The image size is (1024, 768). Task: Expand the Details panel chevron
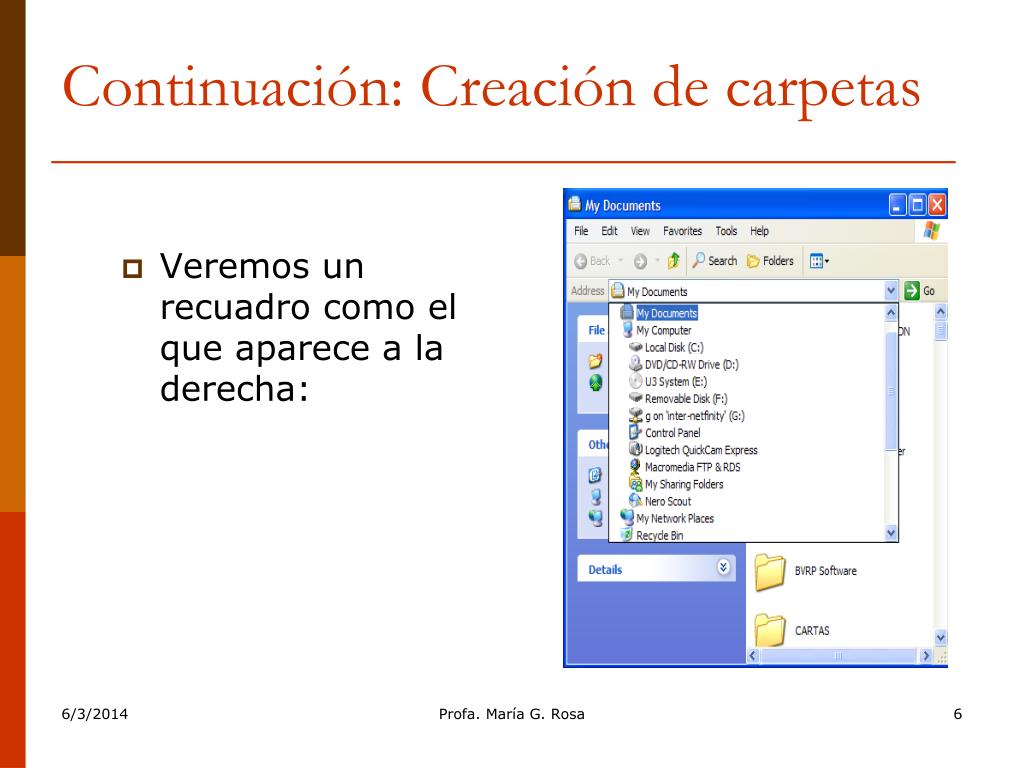pos(723,567)
